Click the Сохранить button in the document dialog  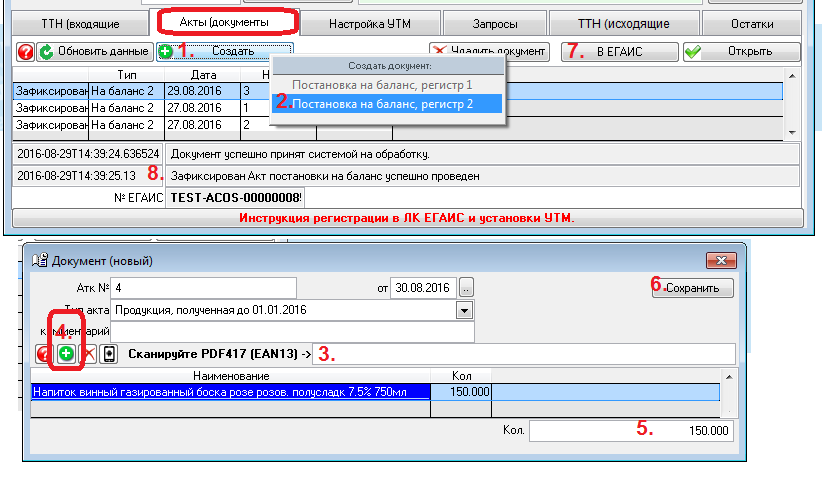(690, 287)
